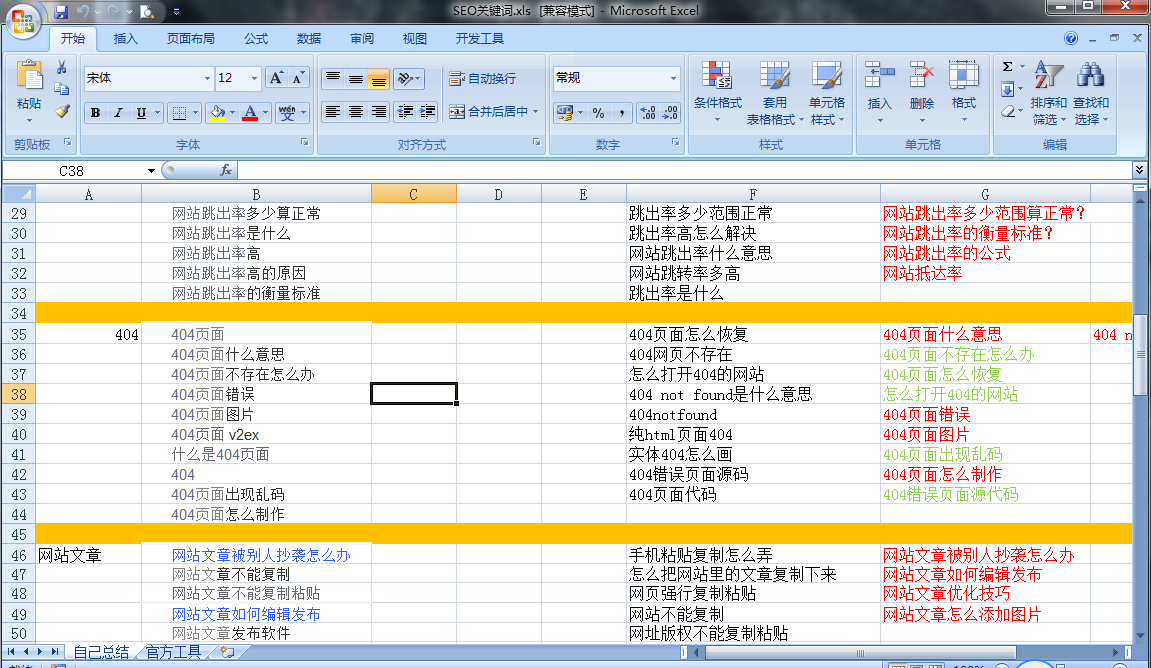Image resolution: width=1151 pixels, height=668 pixels.
Task: Switch to the 官方工具 sheet tab
Action: (x=173, y=652)
